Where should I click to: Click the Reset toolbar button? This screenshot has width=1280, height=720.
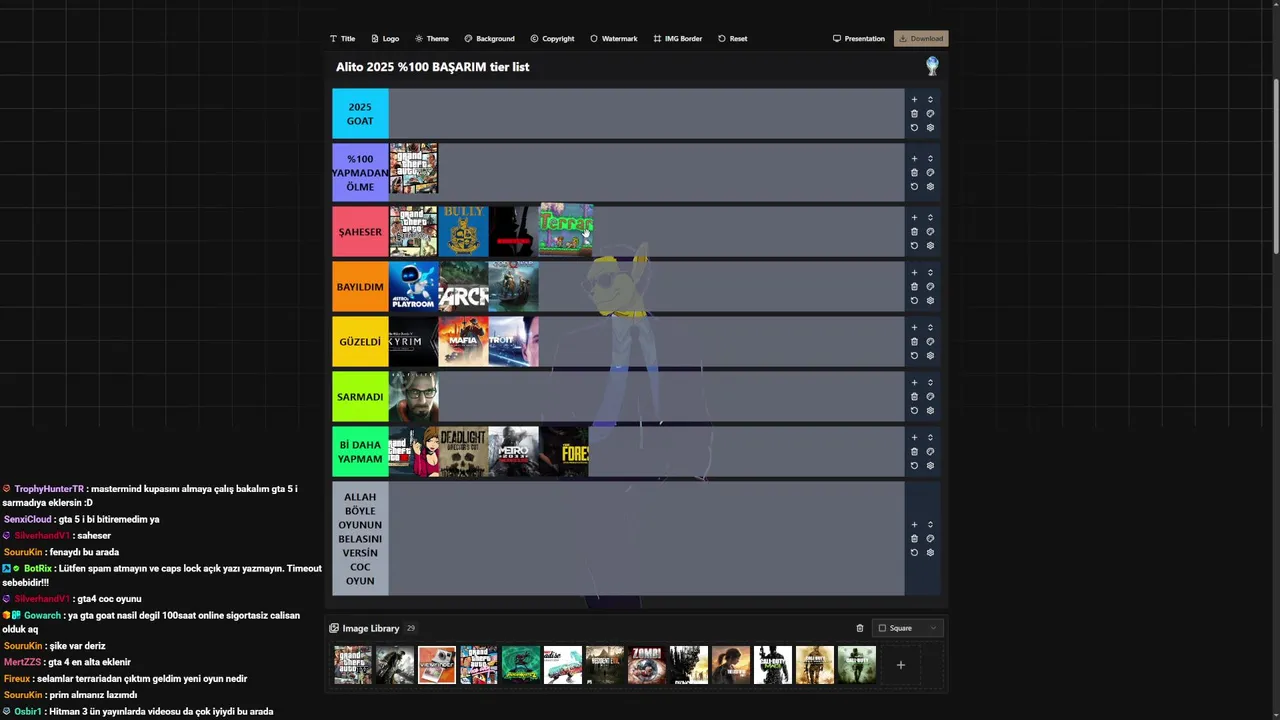click(x=732, y=39)
